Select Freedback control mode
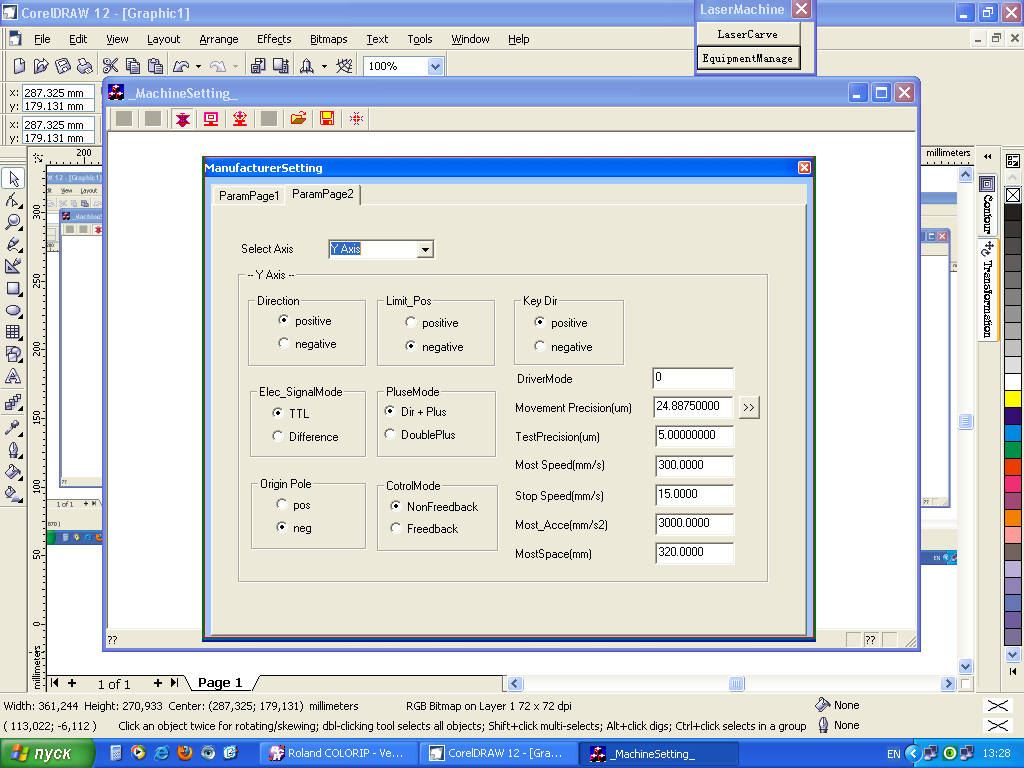 pyautogui.click(x=396, y=529)
